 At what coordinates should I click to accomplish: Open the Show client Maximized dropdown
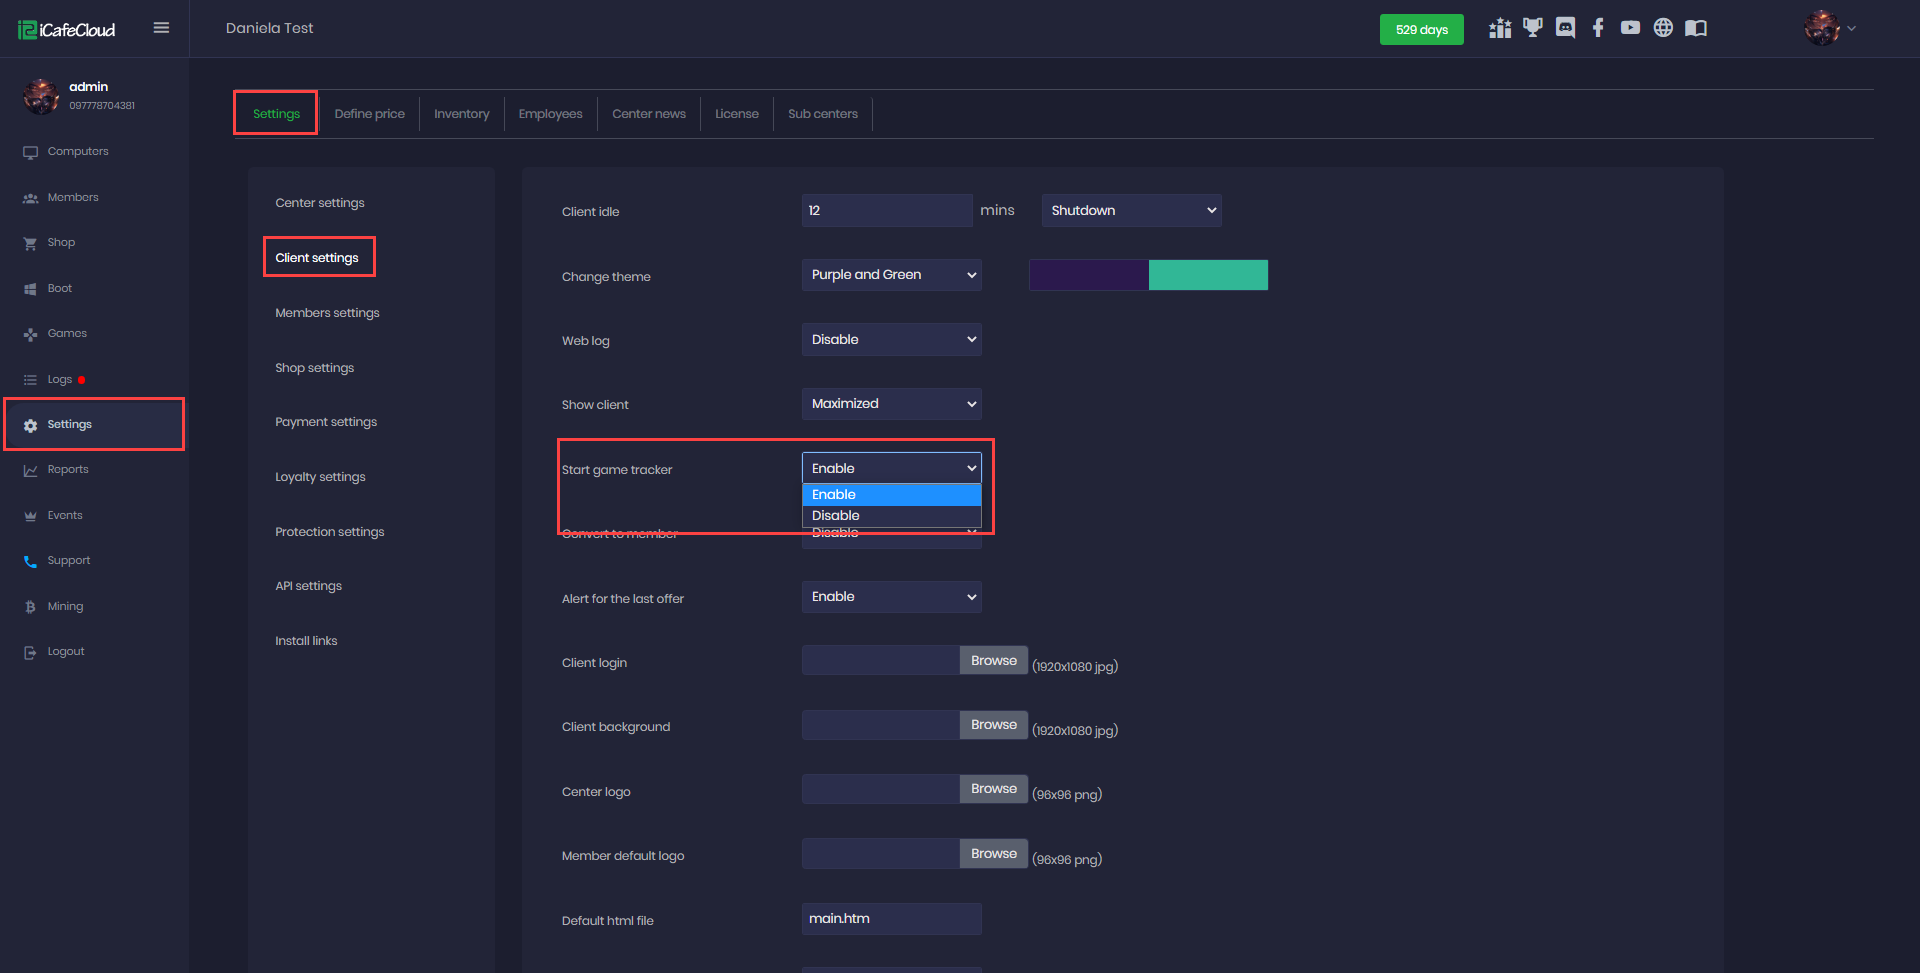891,404
